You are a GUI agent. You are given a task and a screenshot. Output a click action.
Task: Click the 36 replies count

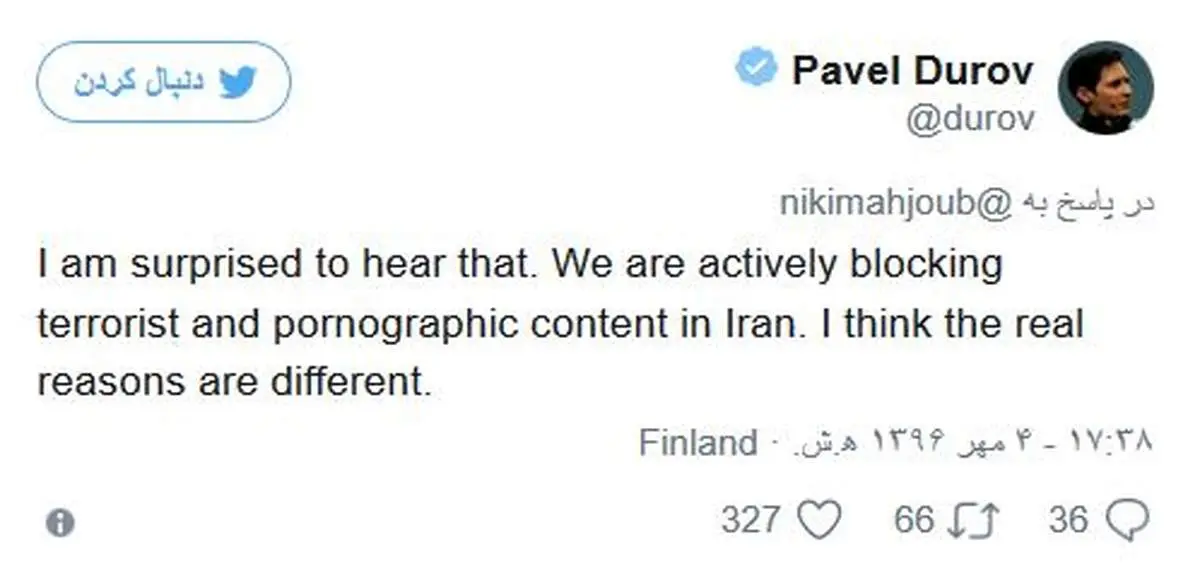[x=1068, y=520]
